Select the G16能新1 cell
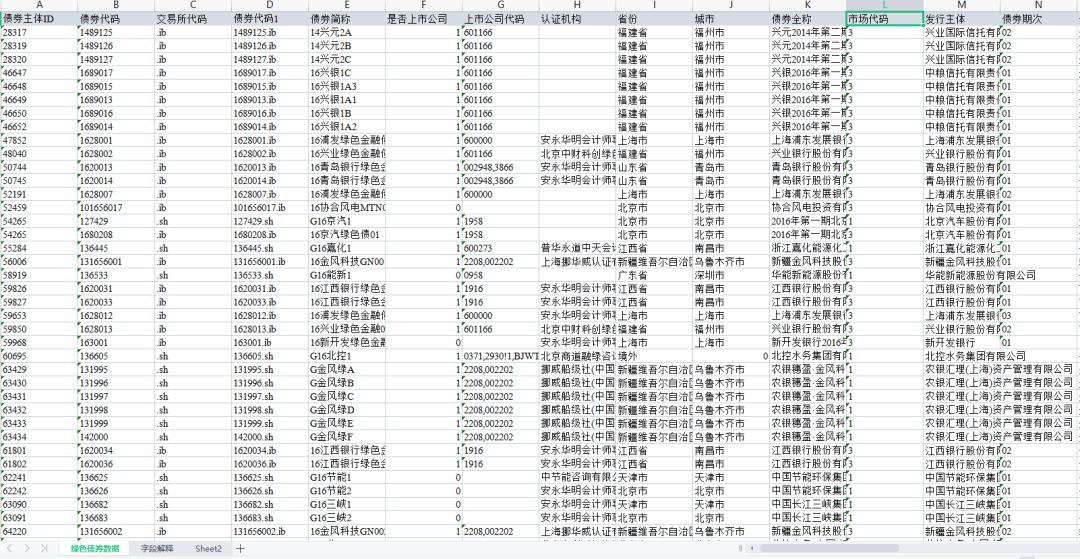The width and height of the screenshot is (1080, 559). [x=346, y=275]
